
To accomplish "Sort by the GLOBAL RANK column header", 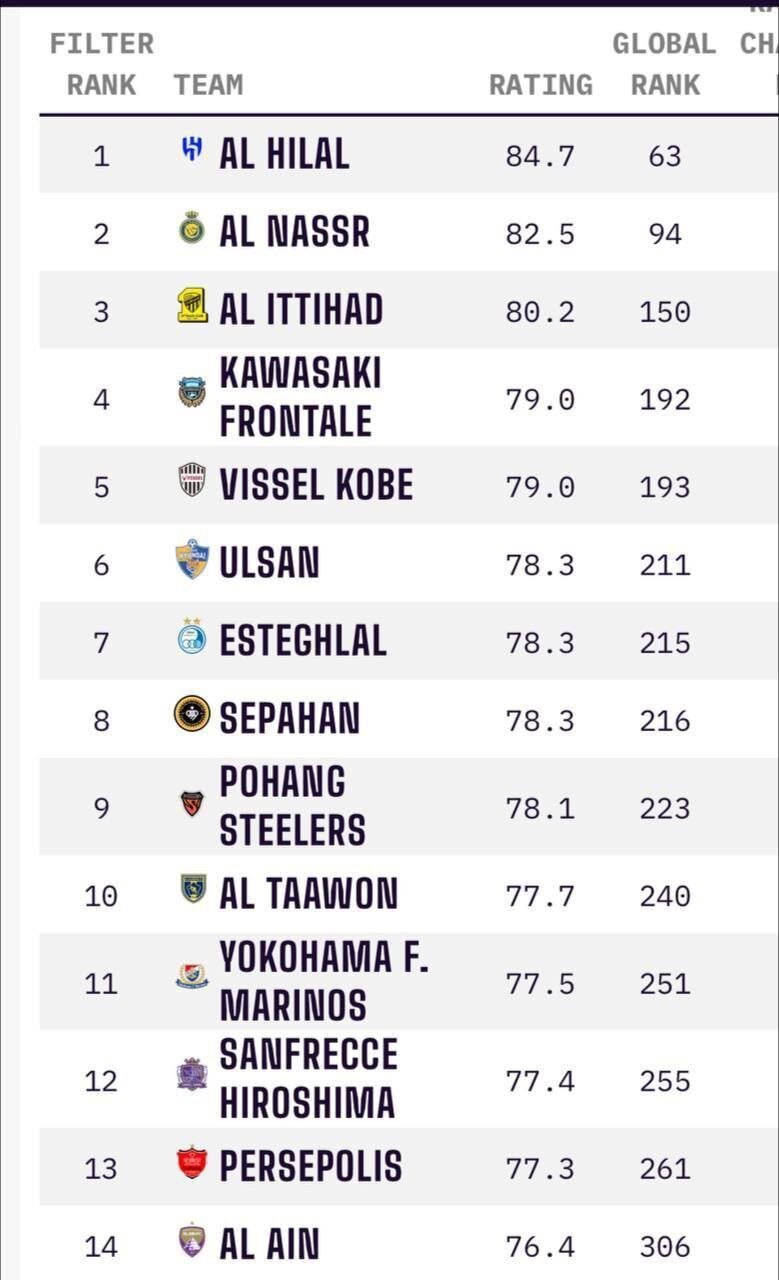I will pos(664,65).
